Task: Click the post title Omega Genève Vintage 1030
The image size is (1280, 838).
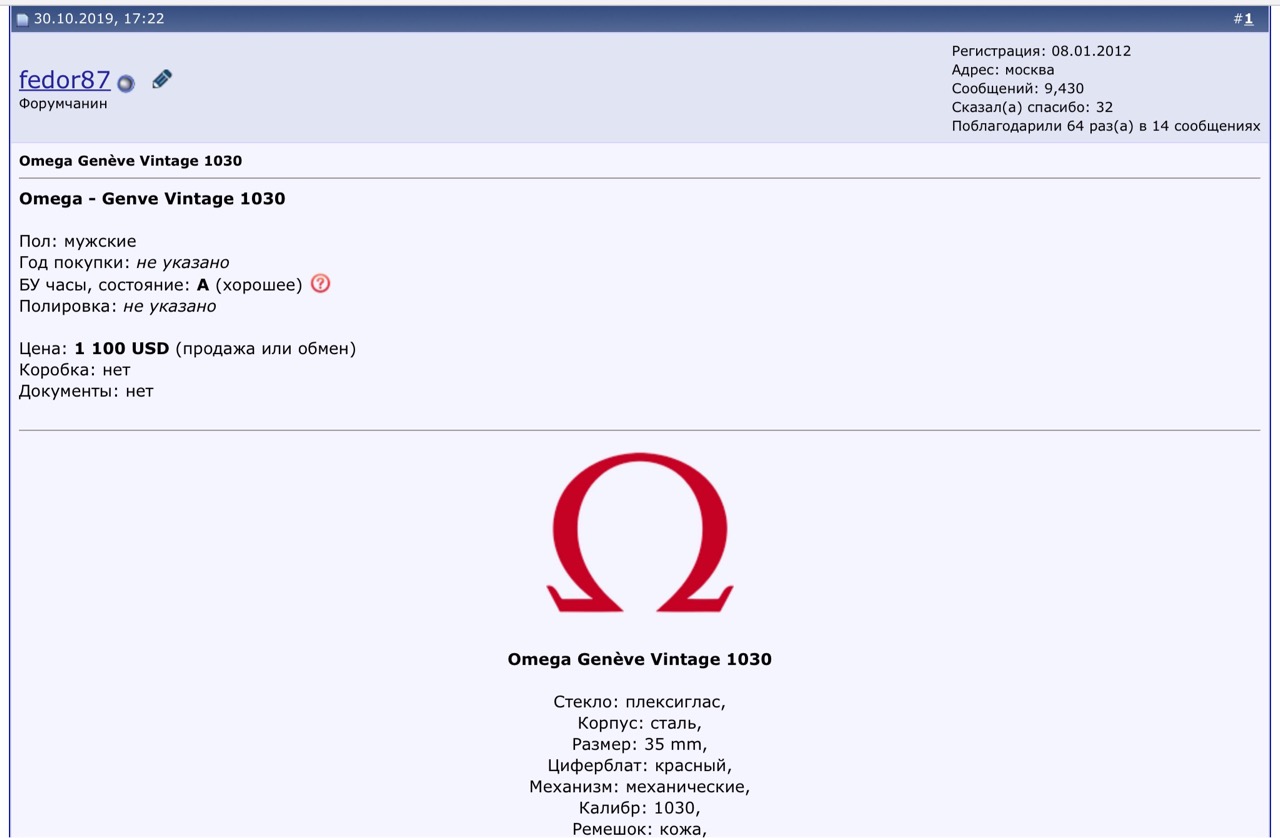Action: click(x=130, y=161)
